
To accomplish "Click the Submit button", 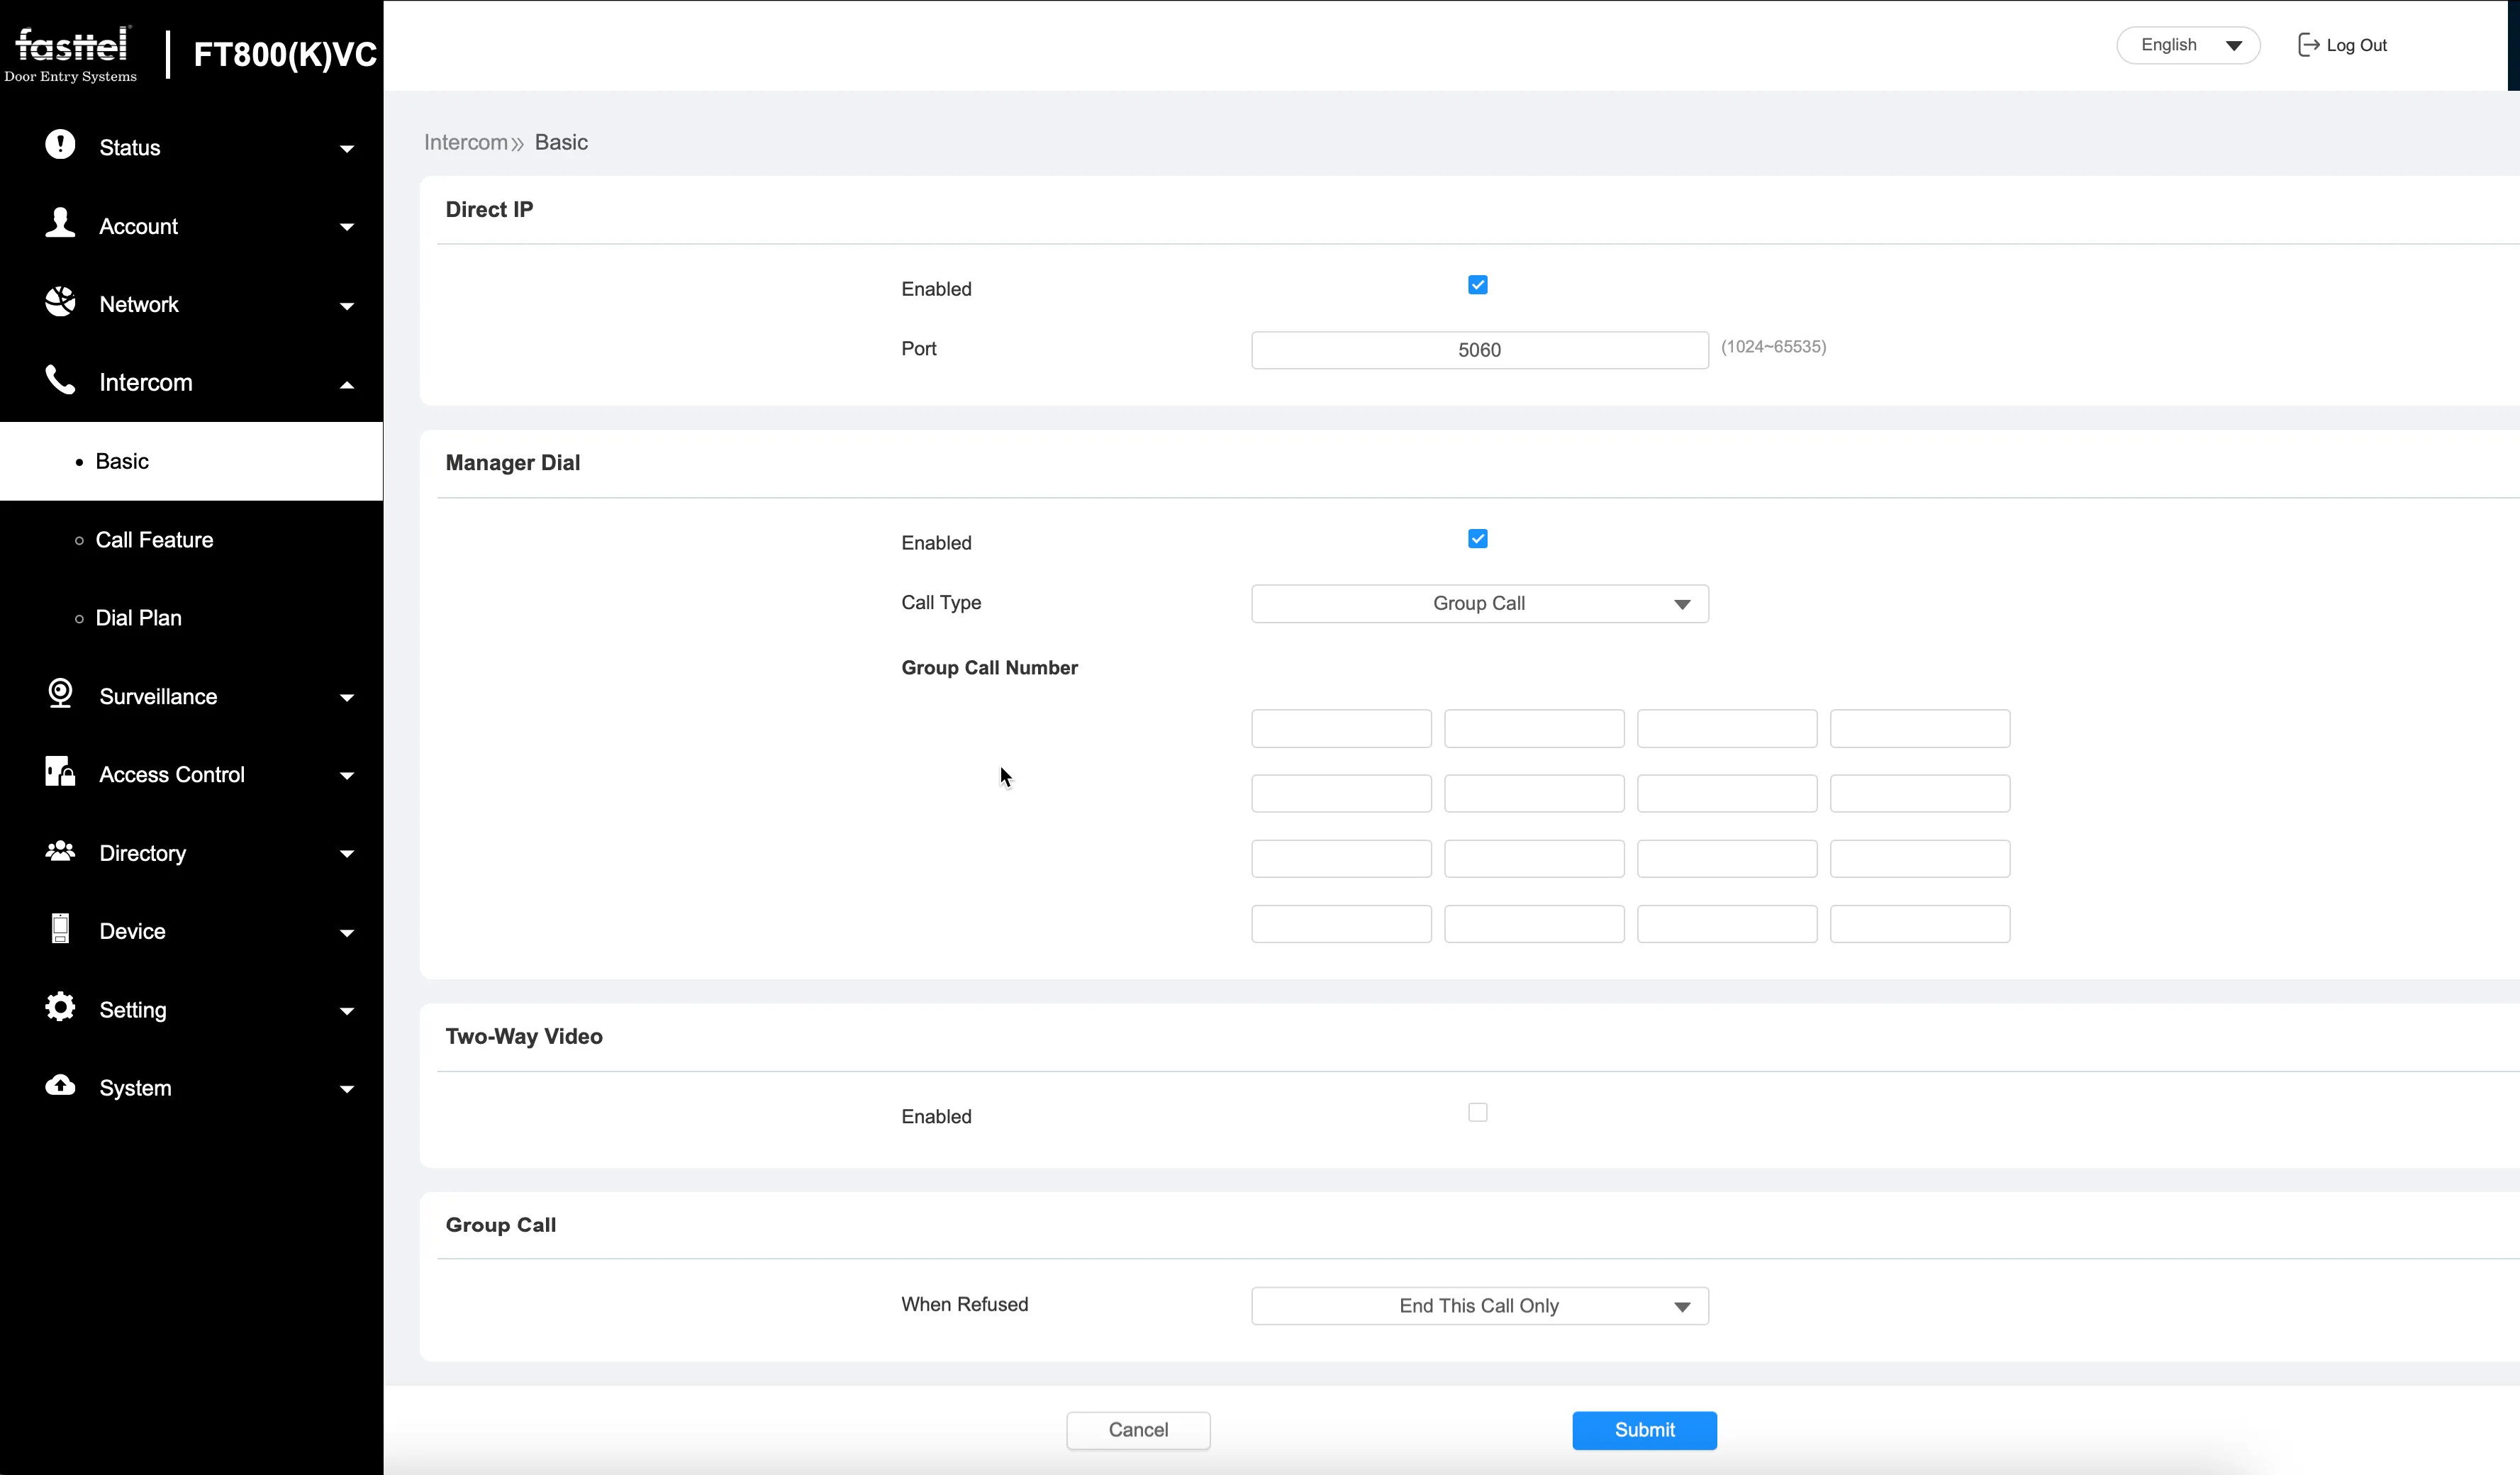I will (x=1645, y=1430).
